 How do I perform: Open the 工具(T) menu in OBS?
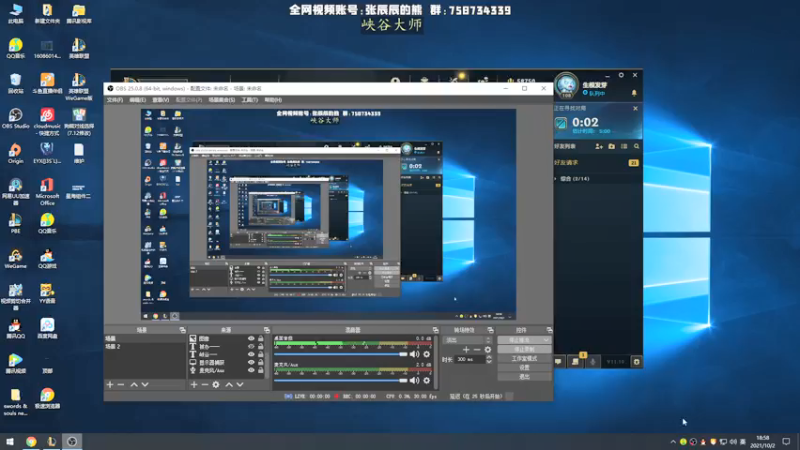tap(249, 100)
